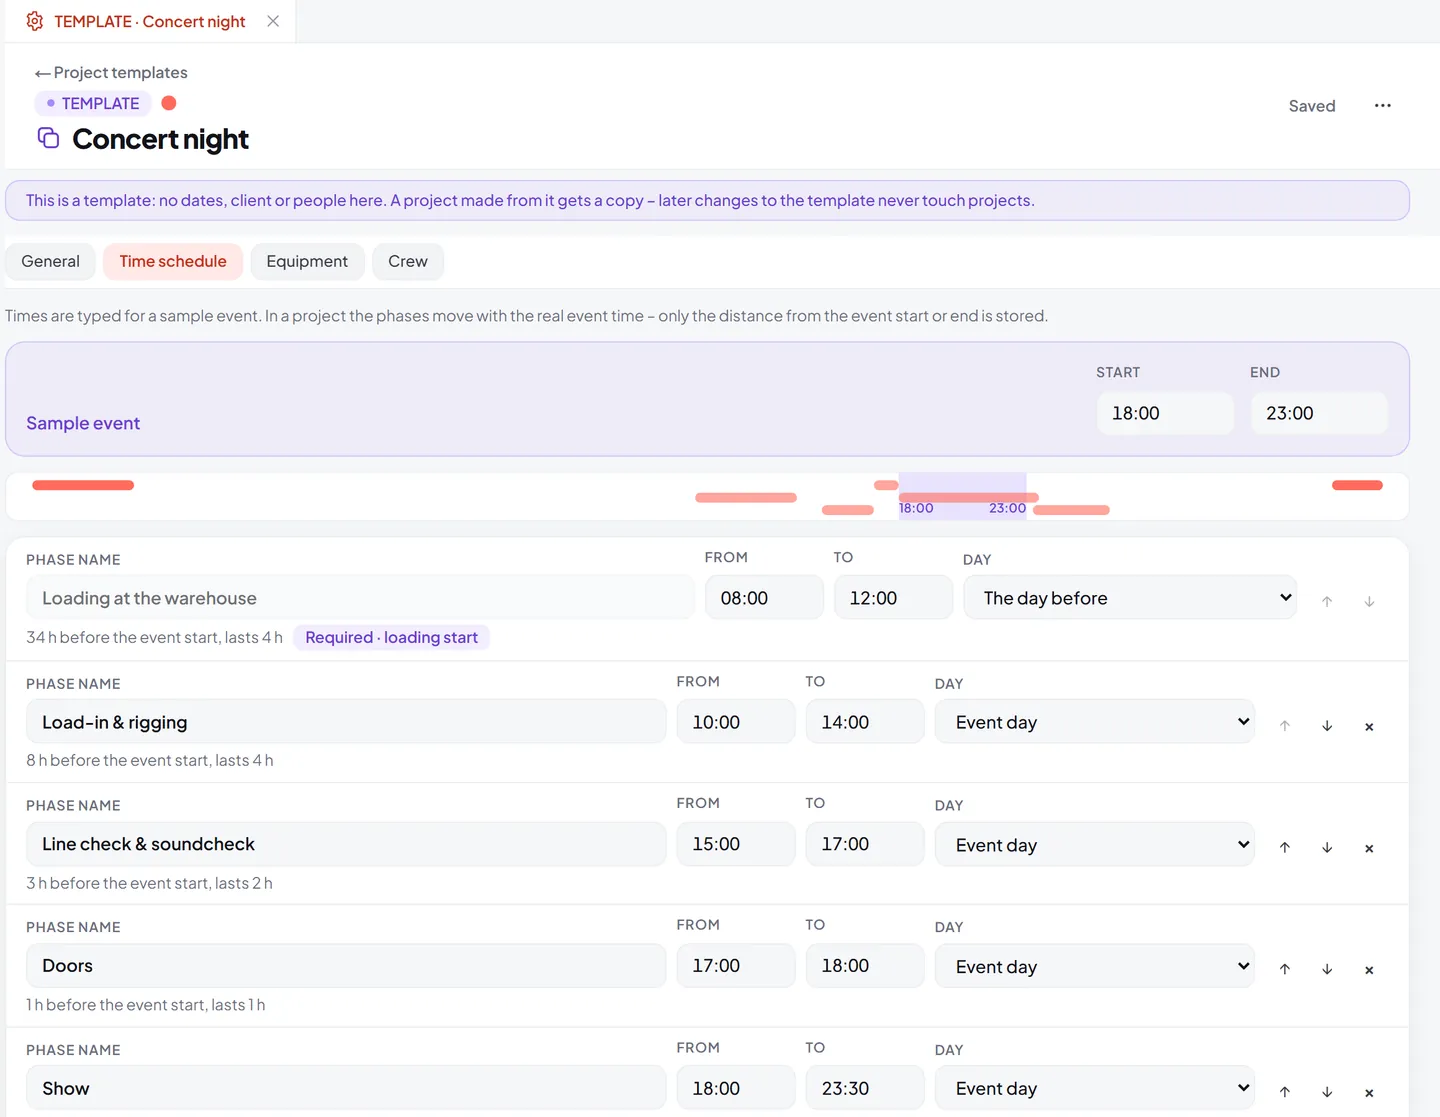The width and height of the screenshot is (1440, 1117).
Task: Go back to Project templates
Action: tap(111, 73)
